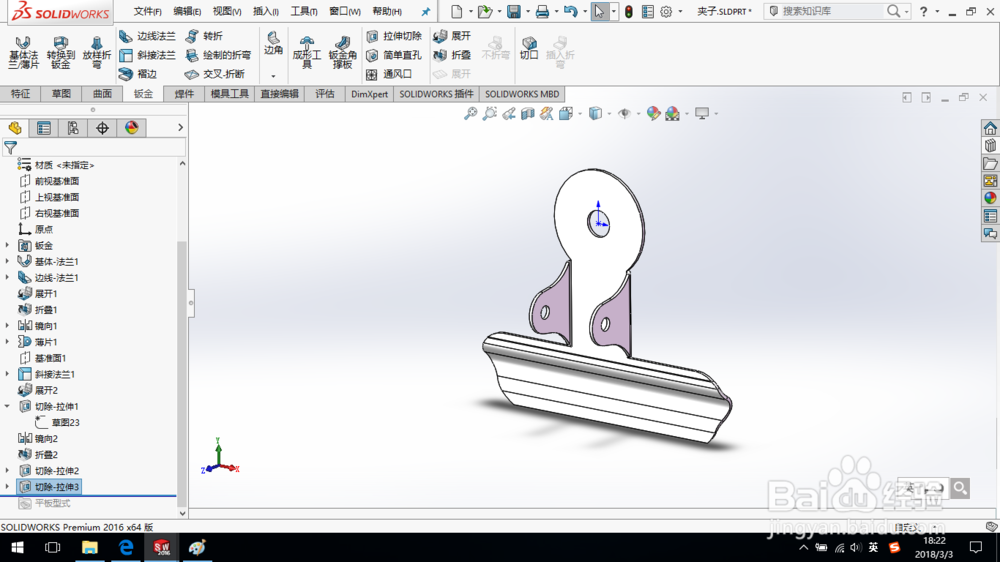The height and width of the screenshot is (562, 1000).
Task: Expand manager pane tabs with right chevron
Action: 180,128
